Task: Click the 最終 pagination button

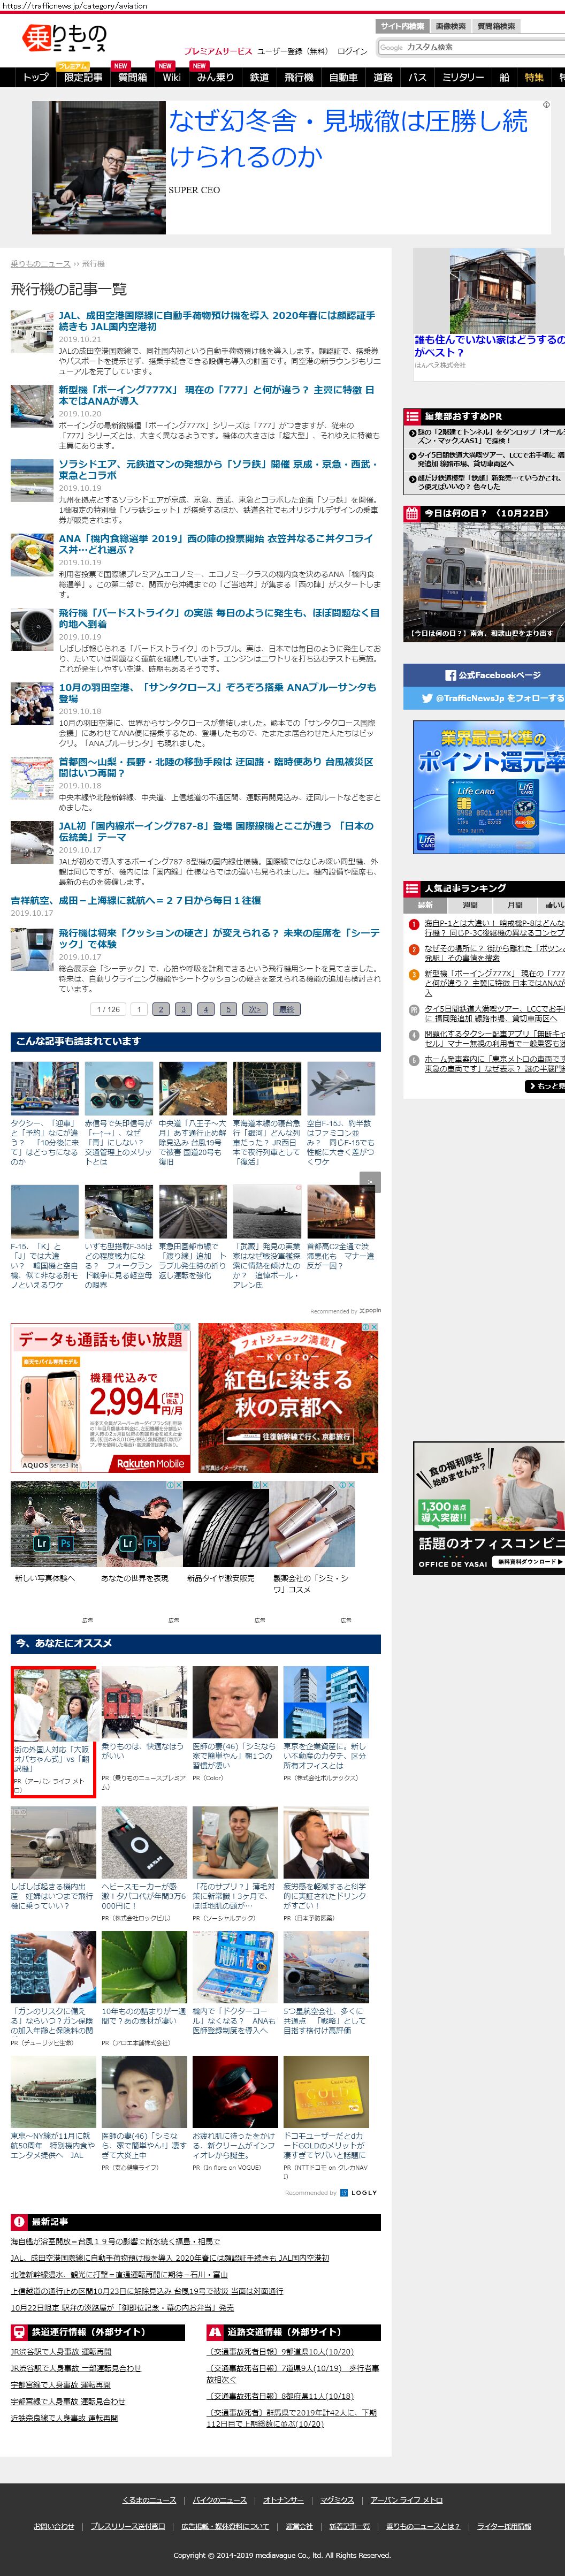Action: (x=287, y=1009)
